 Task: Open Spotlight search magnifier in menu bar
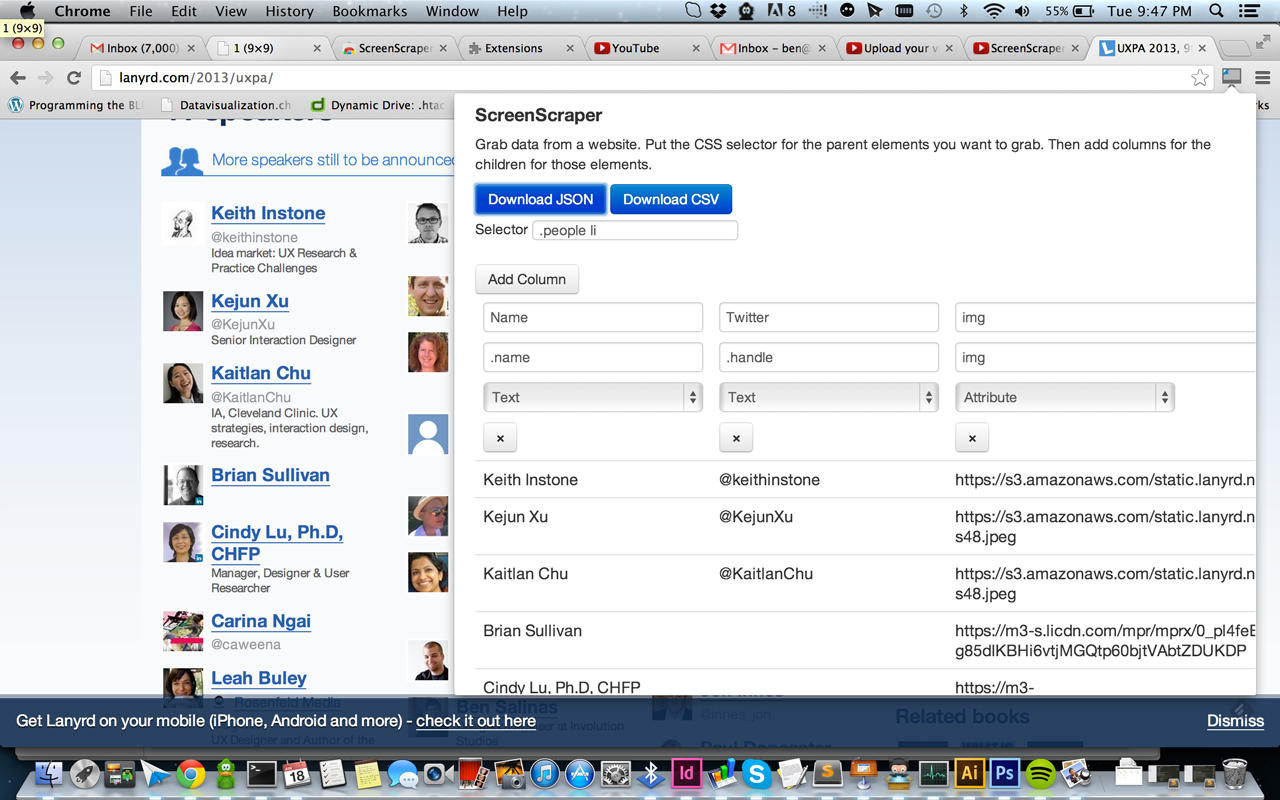click(1216, 11)
